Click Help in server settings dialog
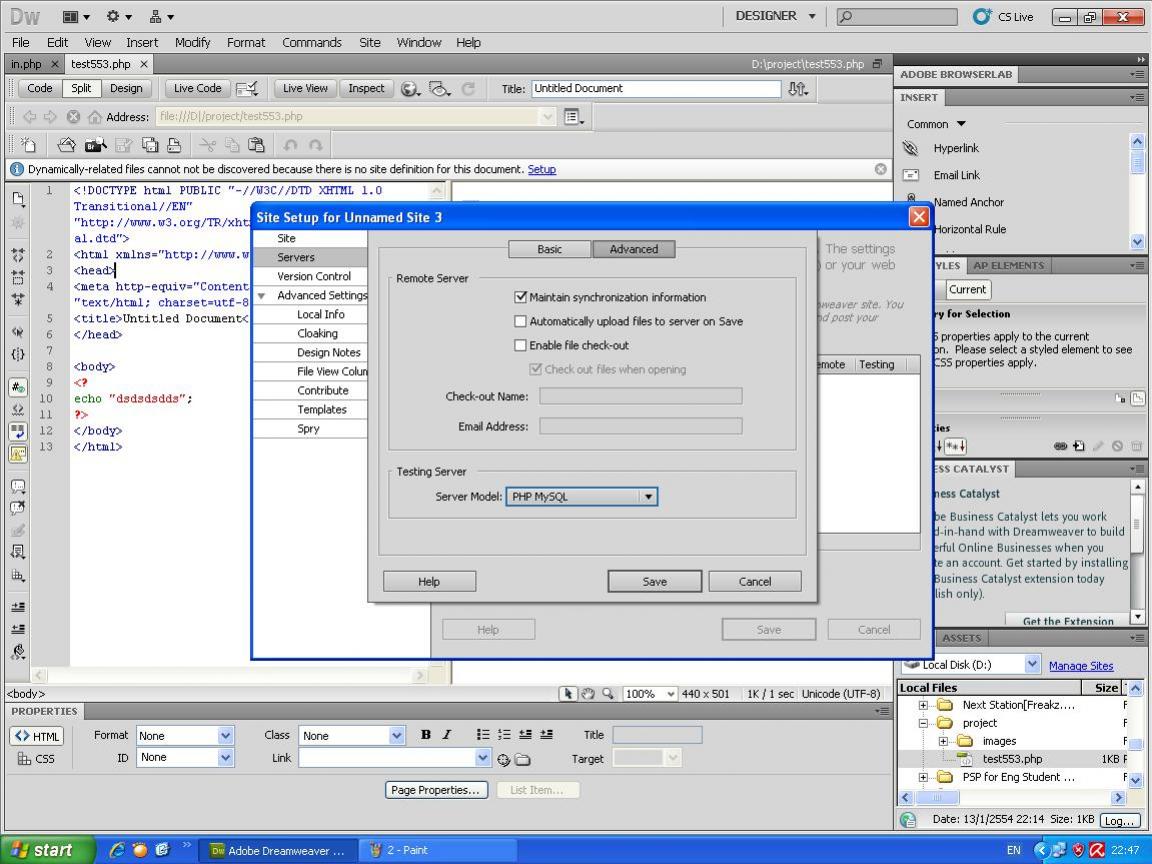 [x=429, y=581]
